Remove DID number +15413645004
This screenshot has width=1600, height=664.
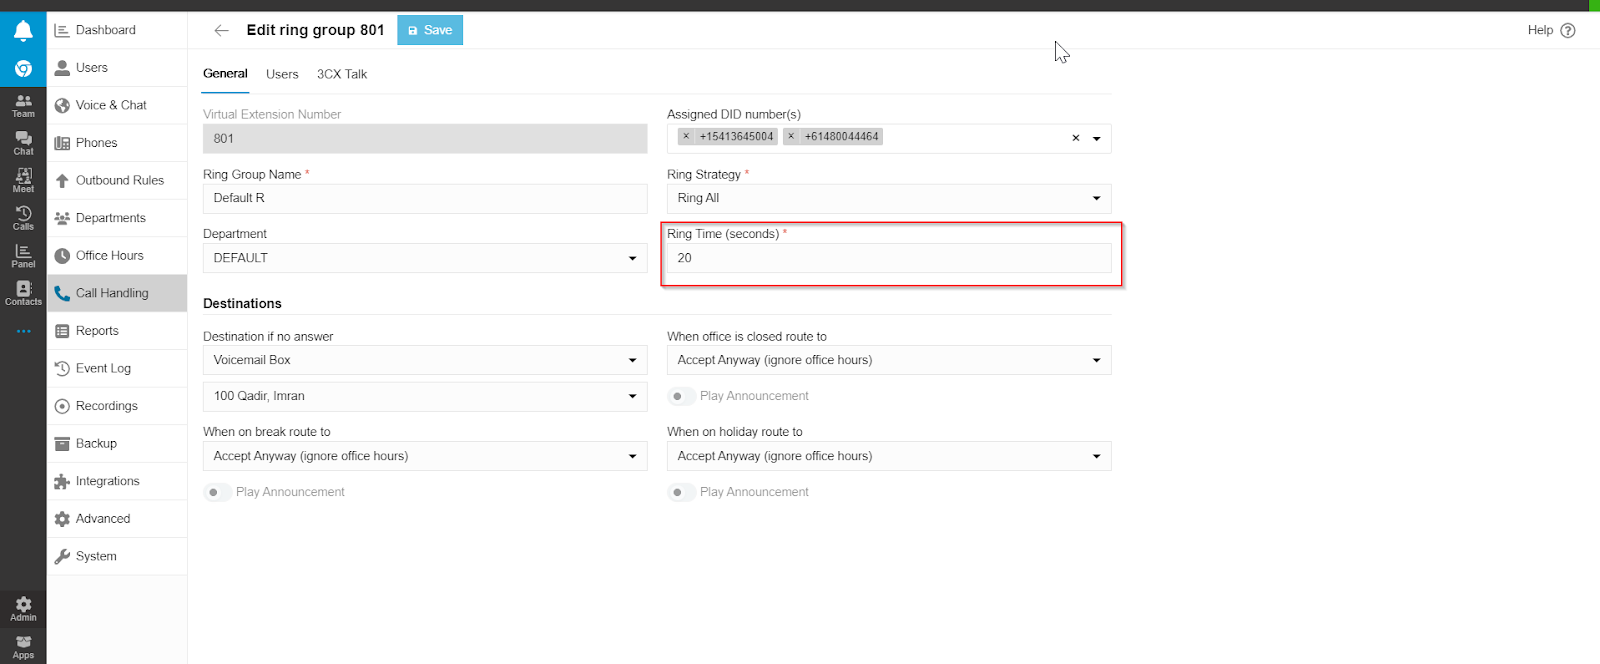pos(686,137)
